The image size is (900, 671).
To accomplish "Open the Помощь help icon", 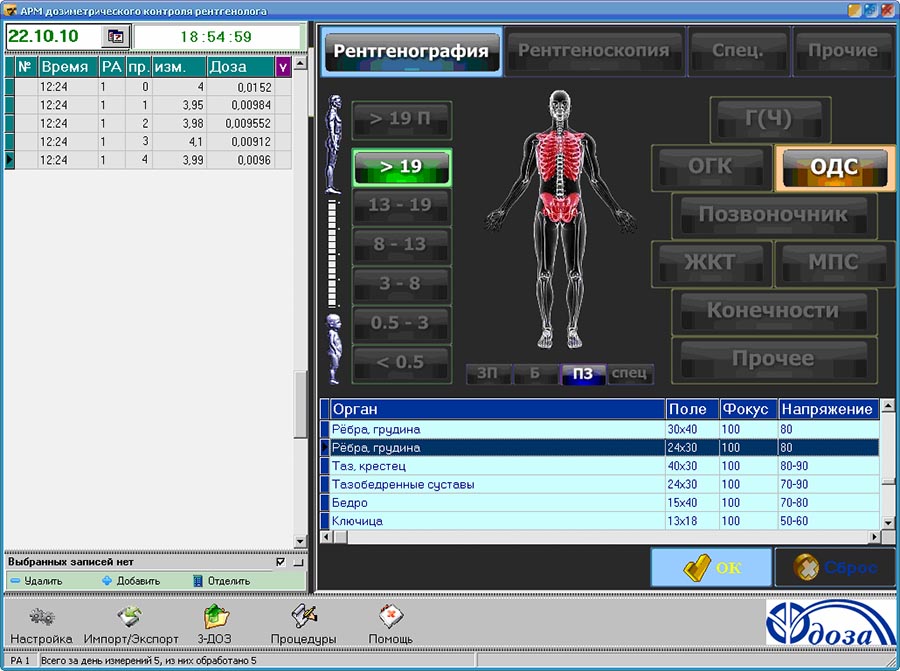I will point(390,617).
